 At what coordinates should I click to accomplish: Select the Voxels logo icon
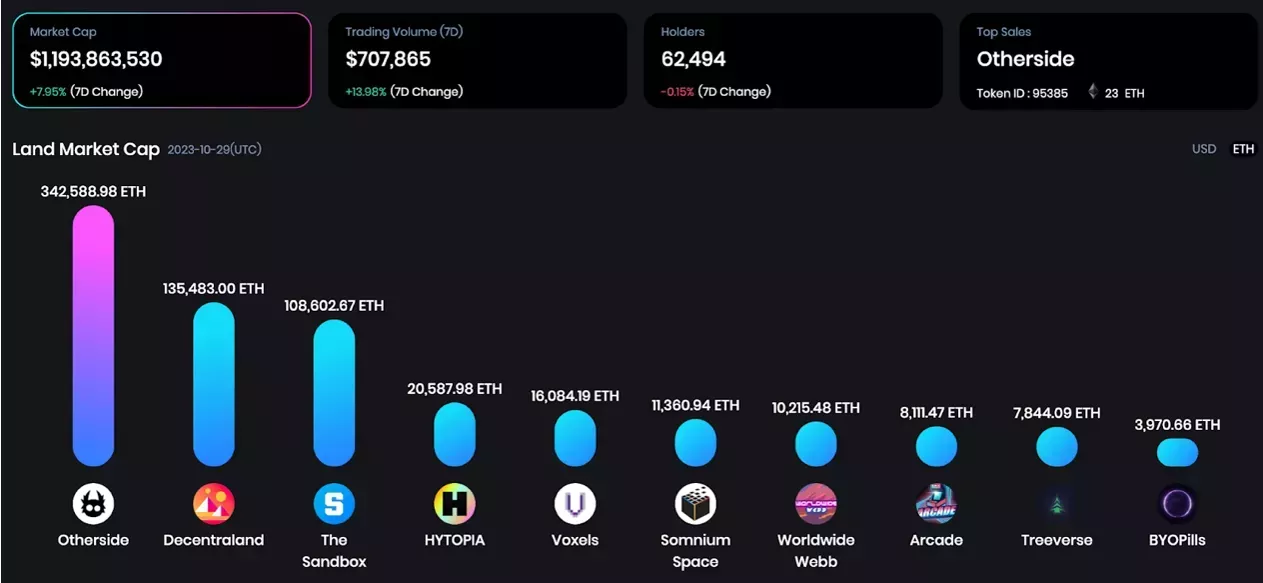[x=575, y=503]
